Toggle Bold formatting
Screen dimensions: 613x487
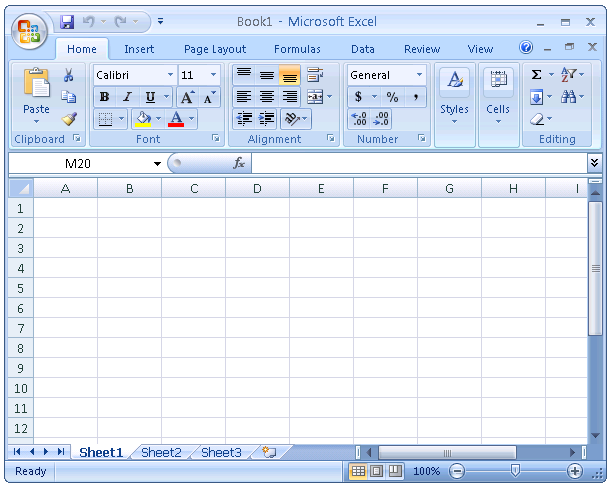(x=104, y=97)
